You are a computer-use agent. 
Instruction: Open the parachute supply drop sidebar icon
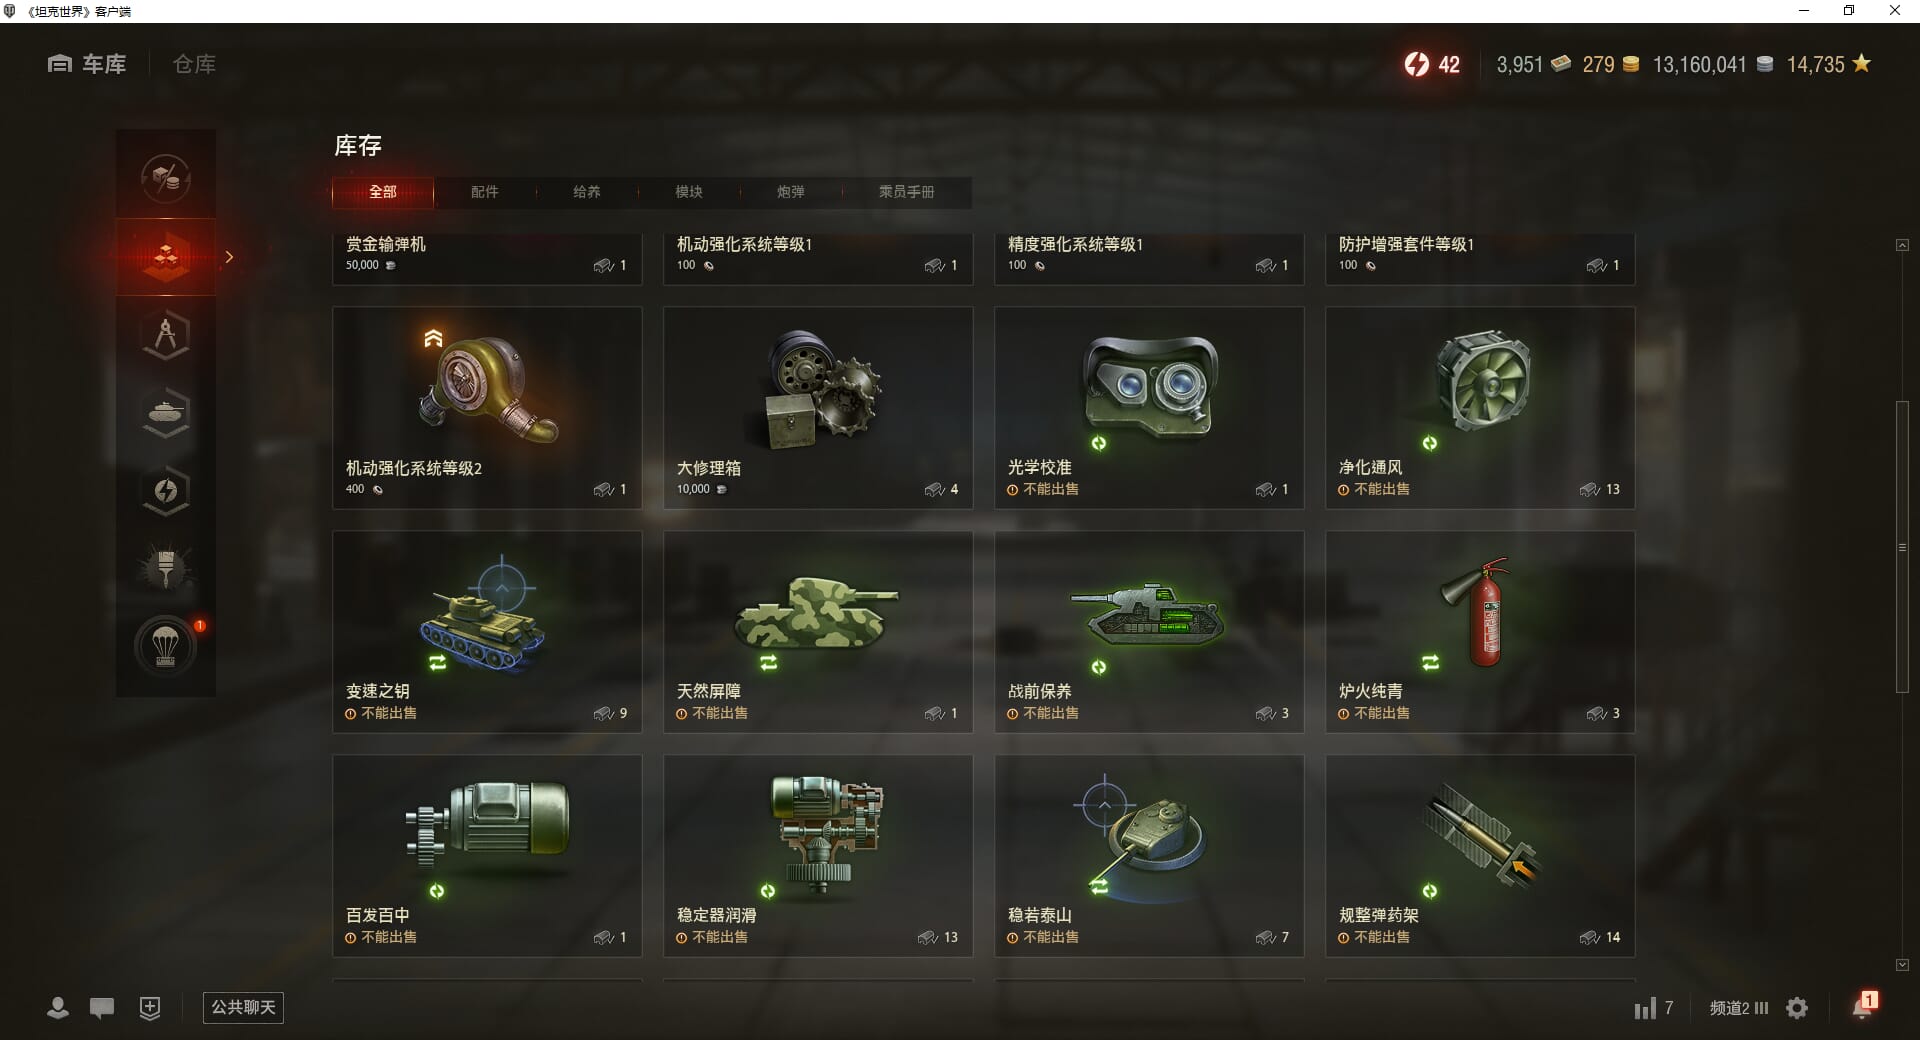tap(166, 646)
